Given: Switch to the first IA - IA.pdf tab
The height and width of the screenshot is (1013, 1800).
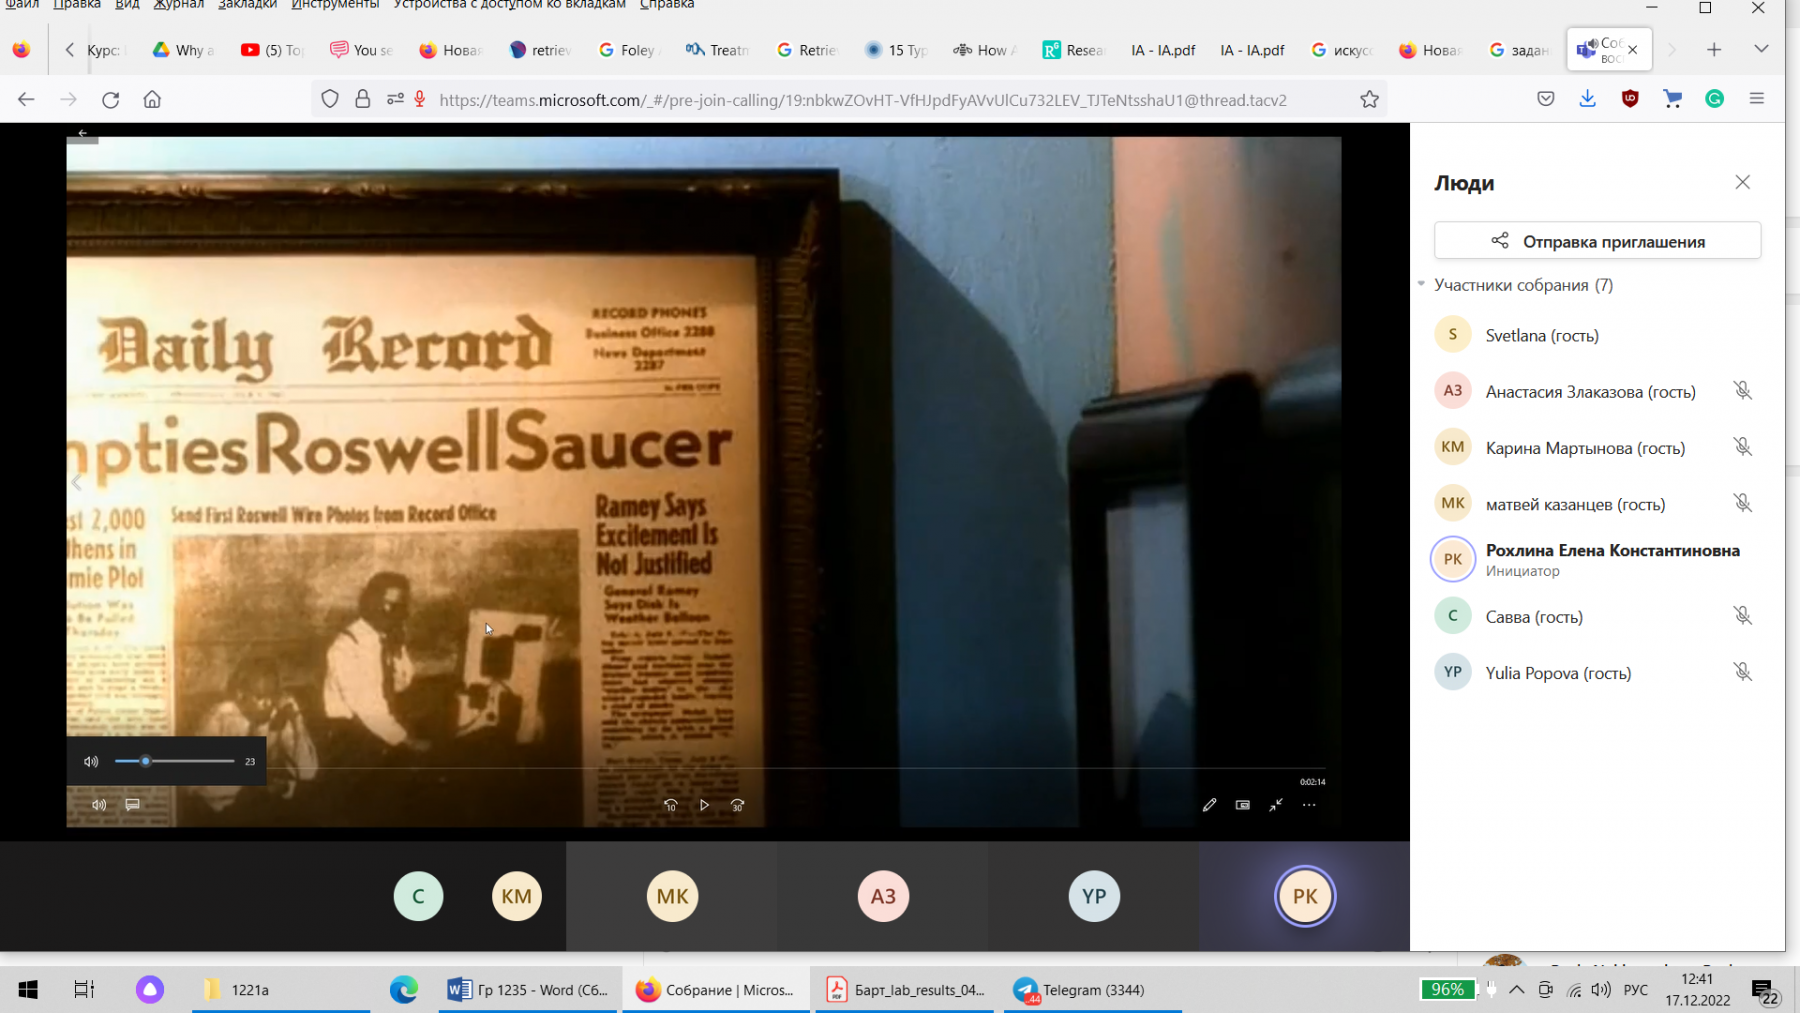Looking at the screenshot, I should click(1163, 50).
